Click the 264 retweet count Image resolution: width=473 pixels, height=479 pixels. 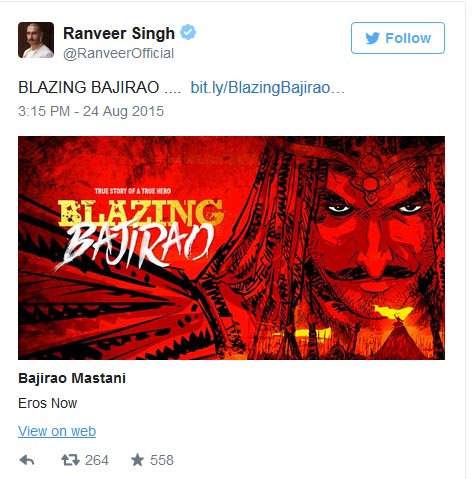pyautogui.click(x=97, y=460)
